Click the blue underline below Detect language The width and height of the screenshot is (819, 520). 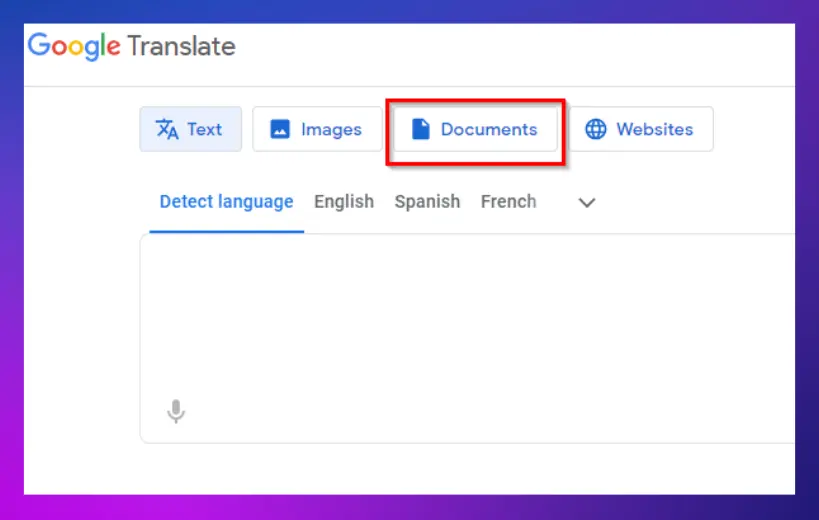[x=226, y=231]
